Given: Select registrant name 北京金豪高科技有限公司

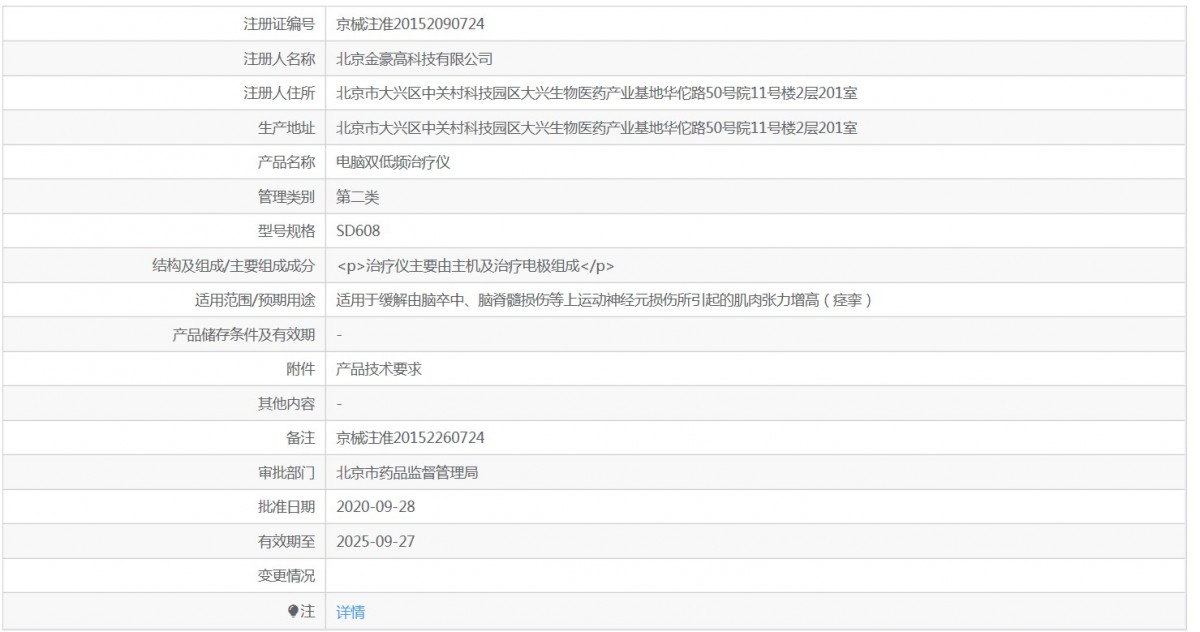Looking at the screenshot, I should pyautogui.click(x=415, y=58).
